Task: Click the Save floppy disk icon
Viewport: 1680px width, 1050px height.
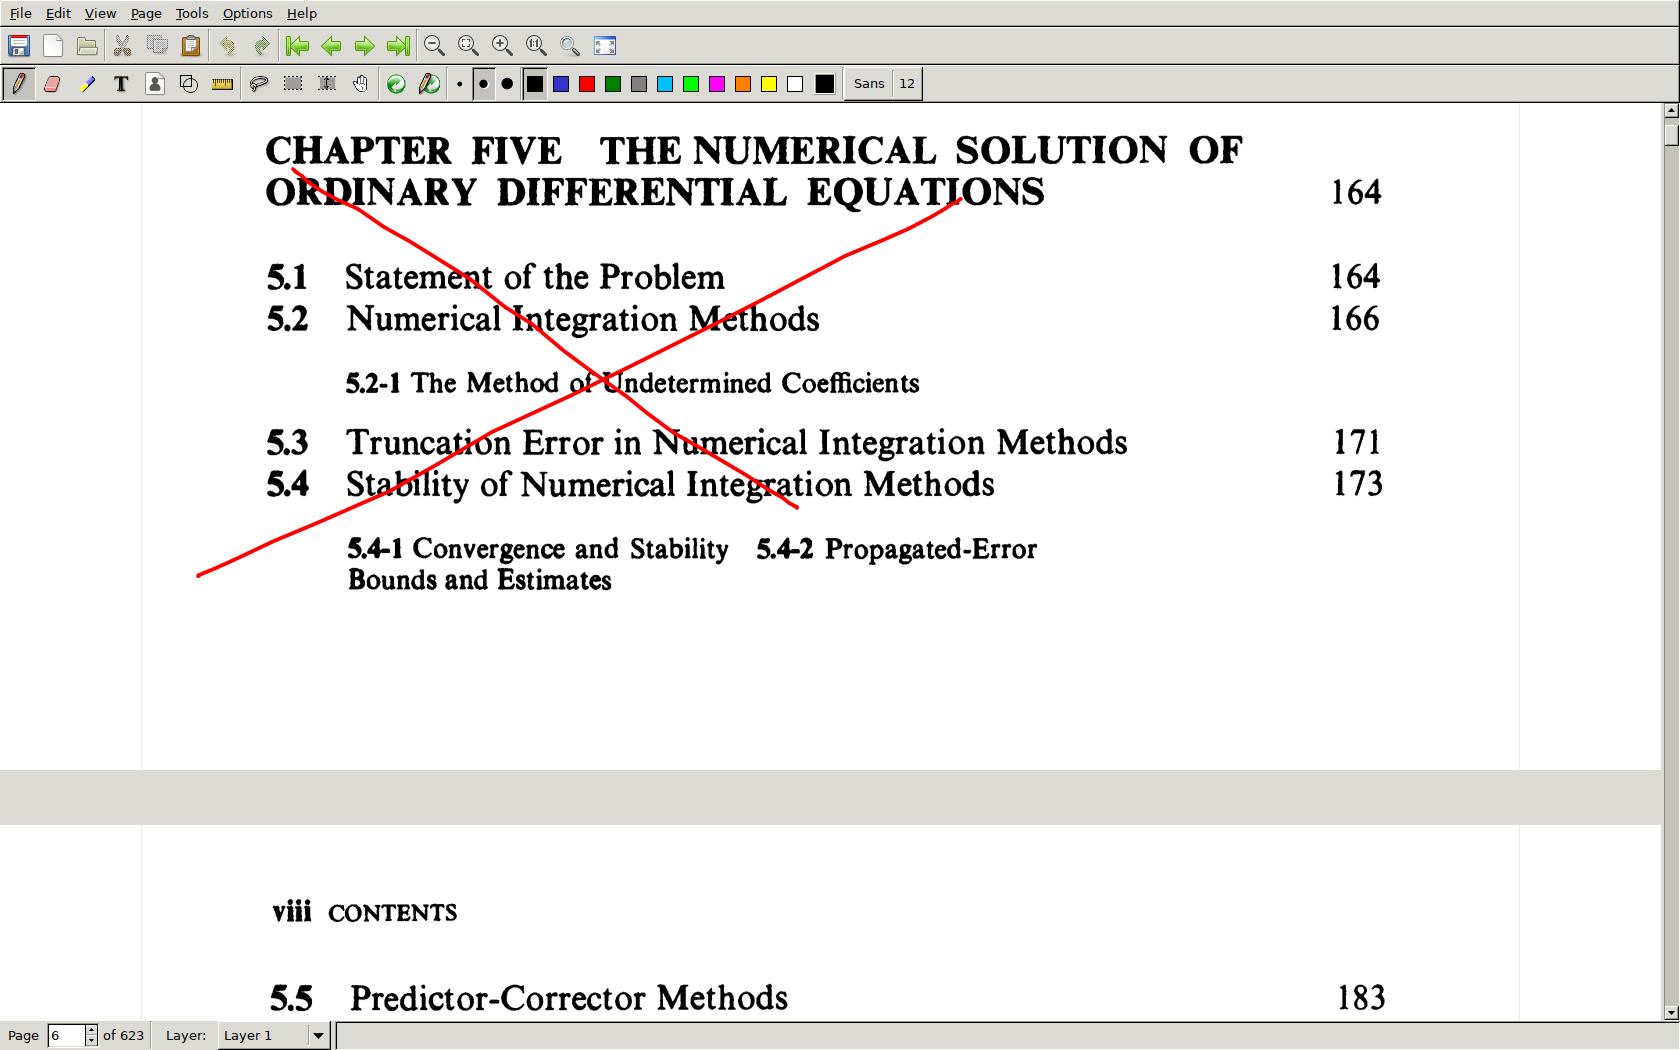Action: 19,46
